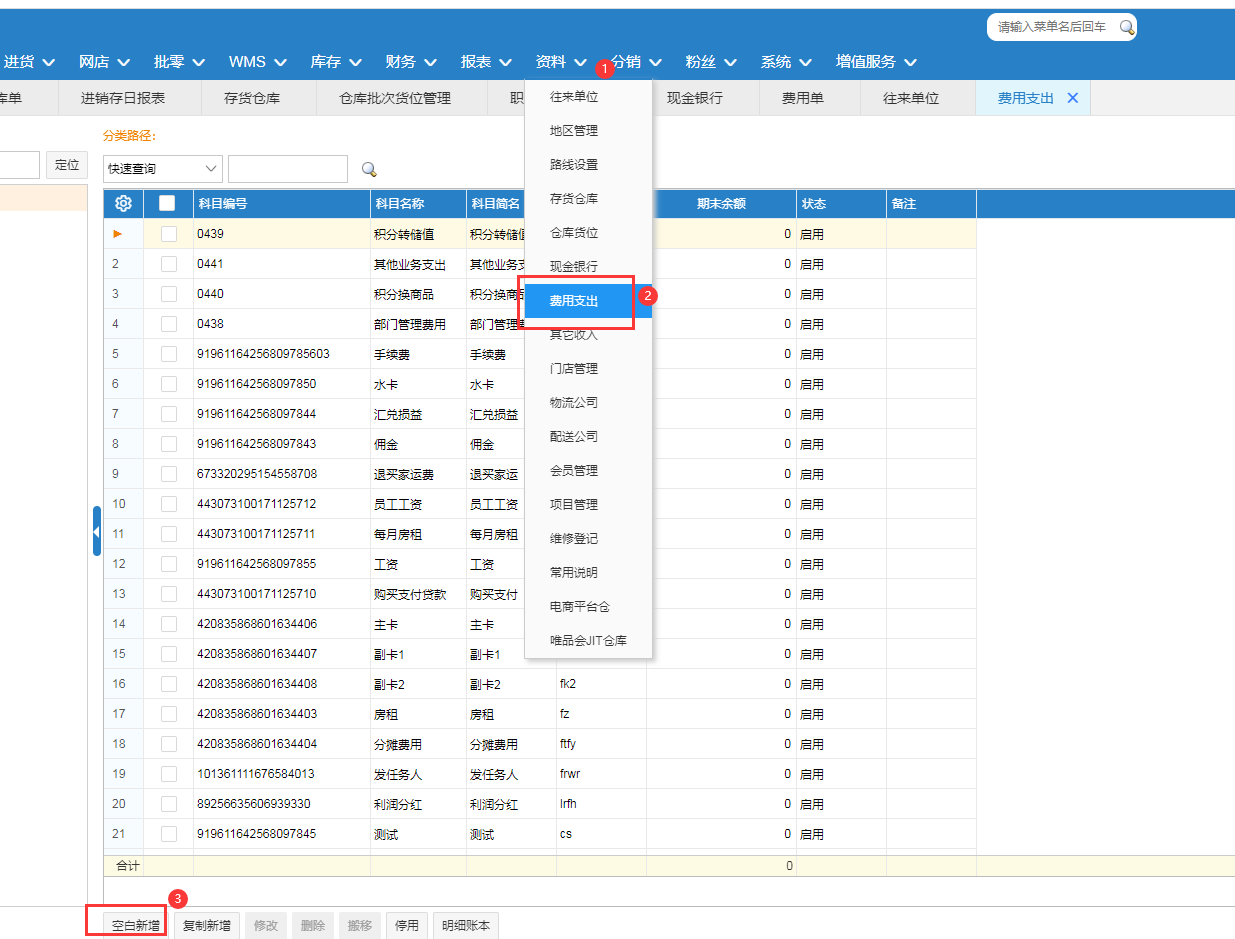The image size is (1235, 939).
Task: Select 往来单位 in the dropdown menu
Action: pos(588,97)
